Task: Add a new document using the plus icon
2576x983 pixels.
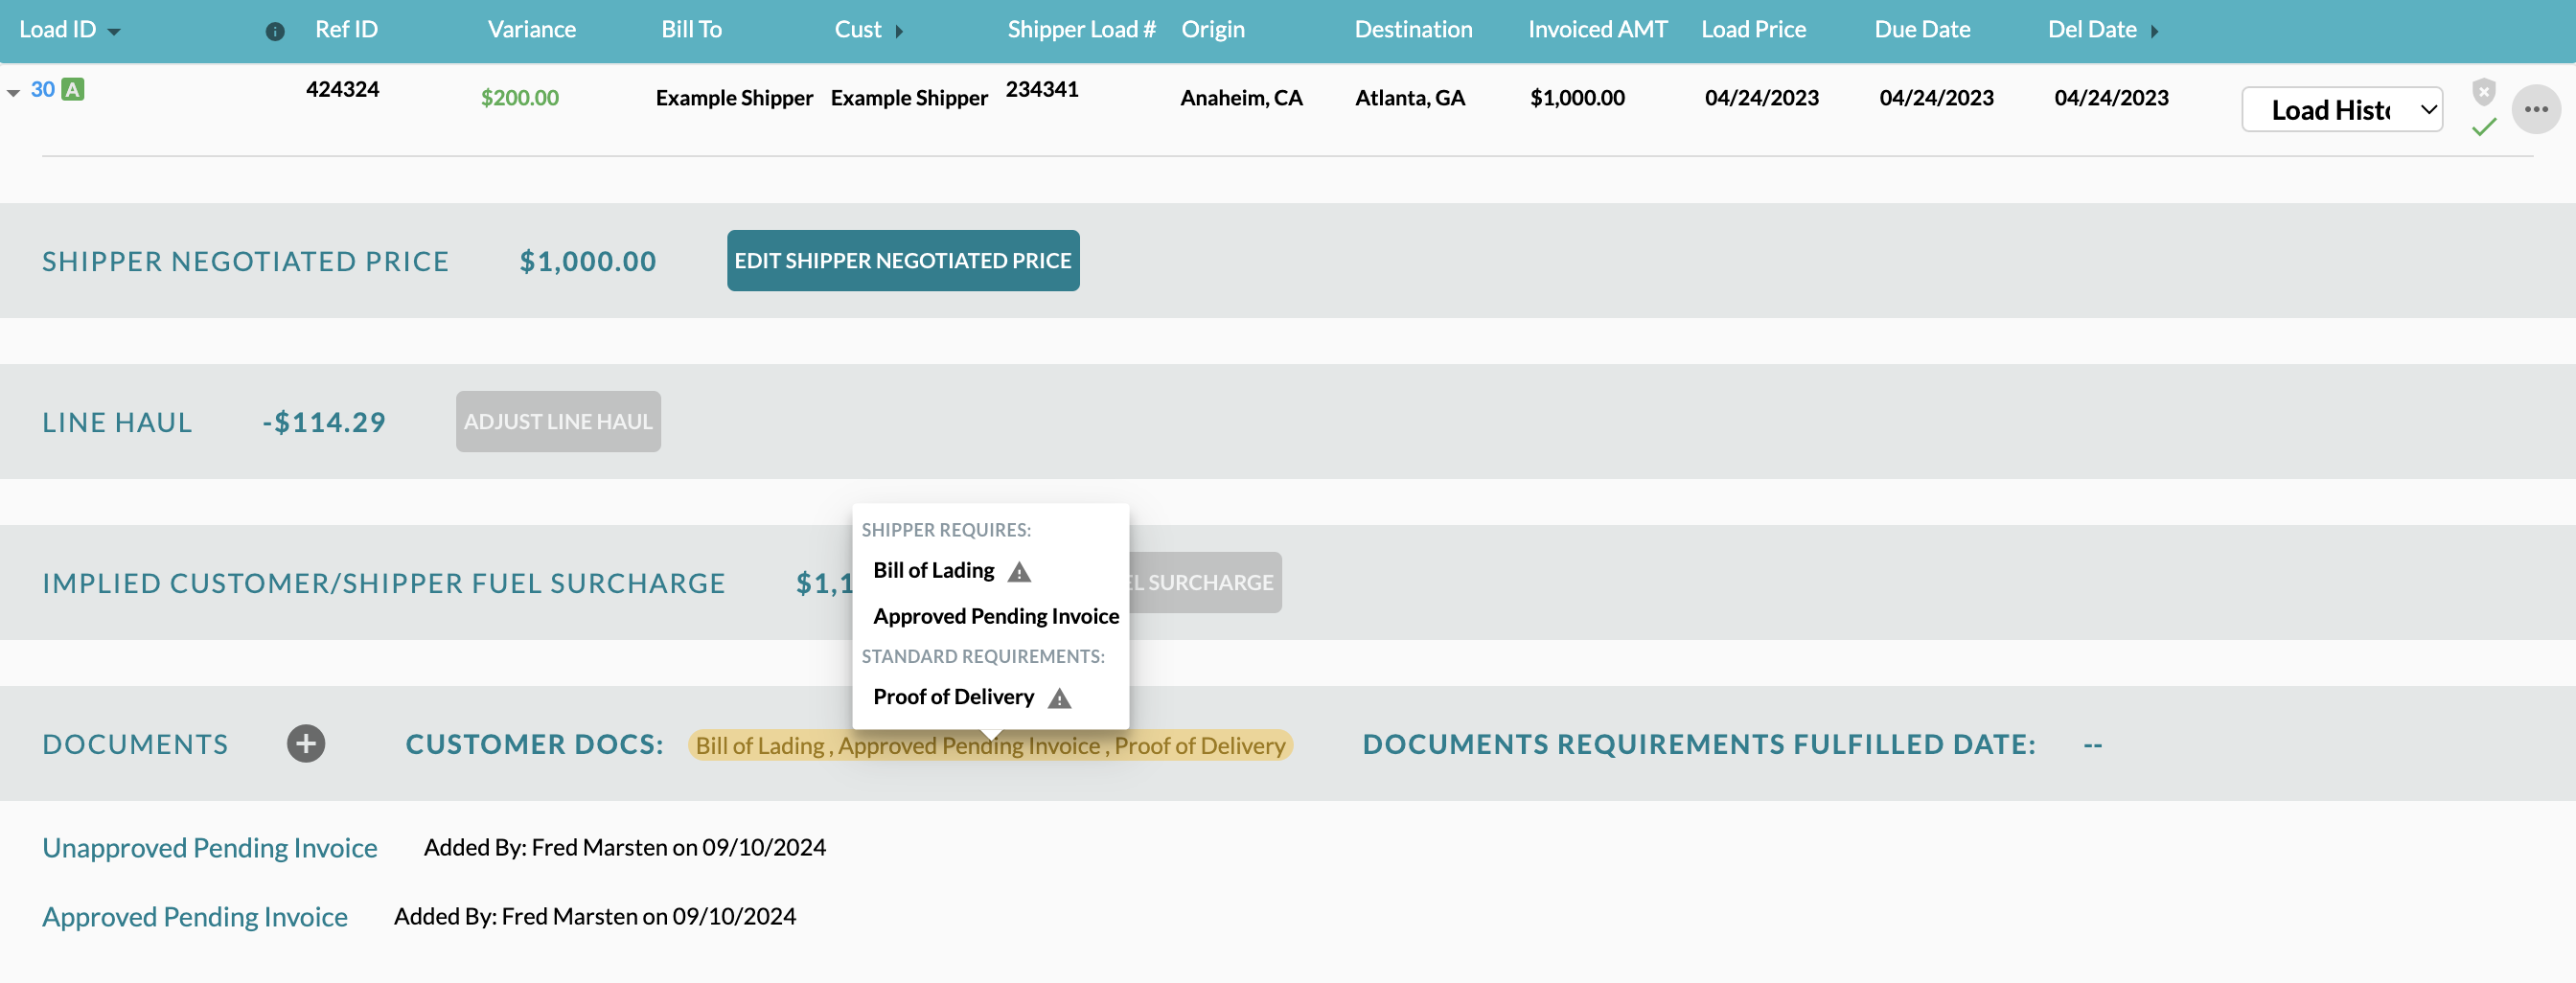Action: [x=306, y=743]
